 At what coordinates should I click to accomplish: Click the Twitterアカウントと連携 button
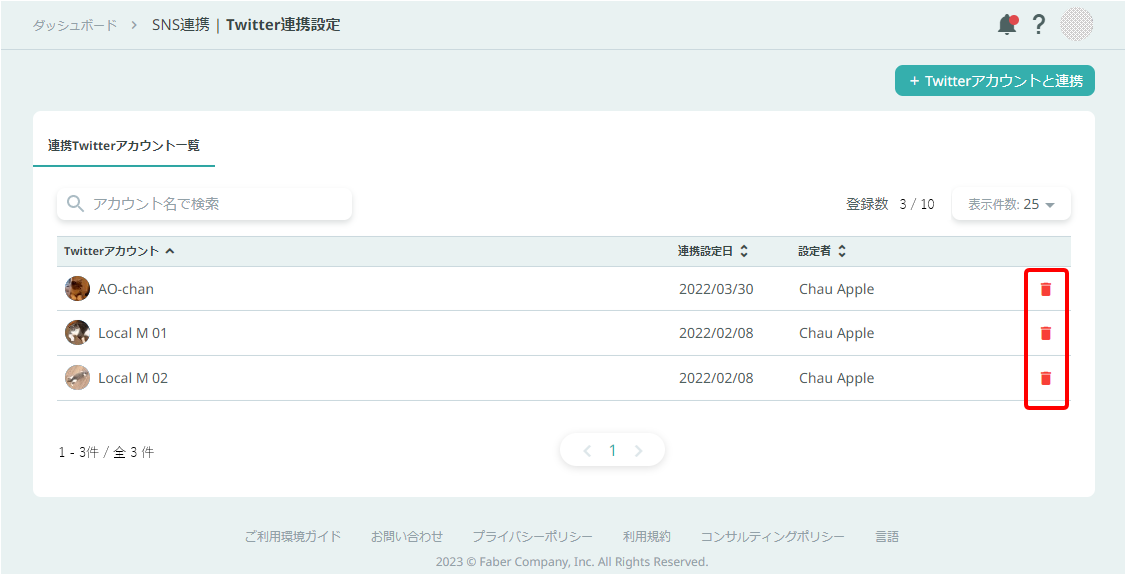(994, 81)
